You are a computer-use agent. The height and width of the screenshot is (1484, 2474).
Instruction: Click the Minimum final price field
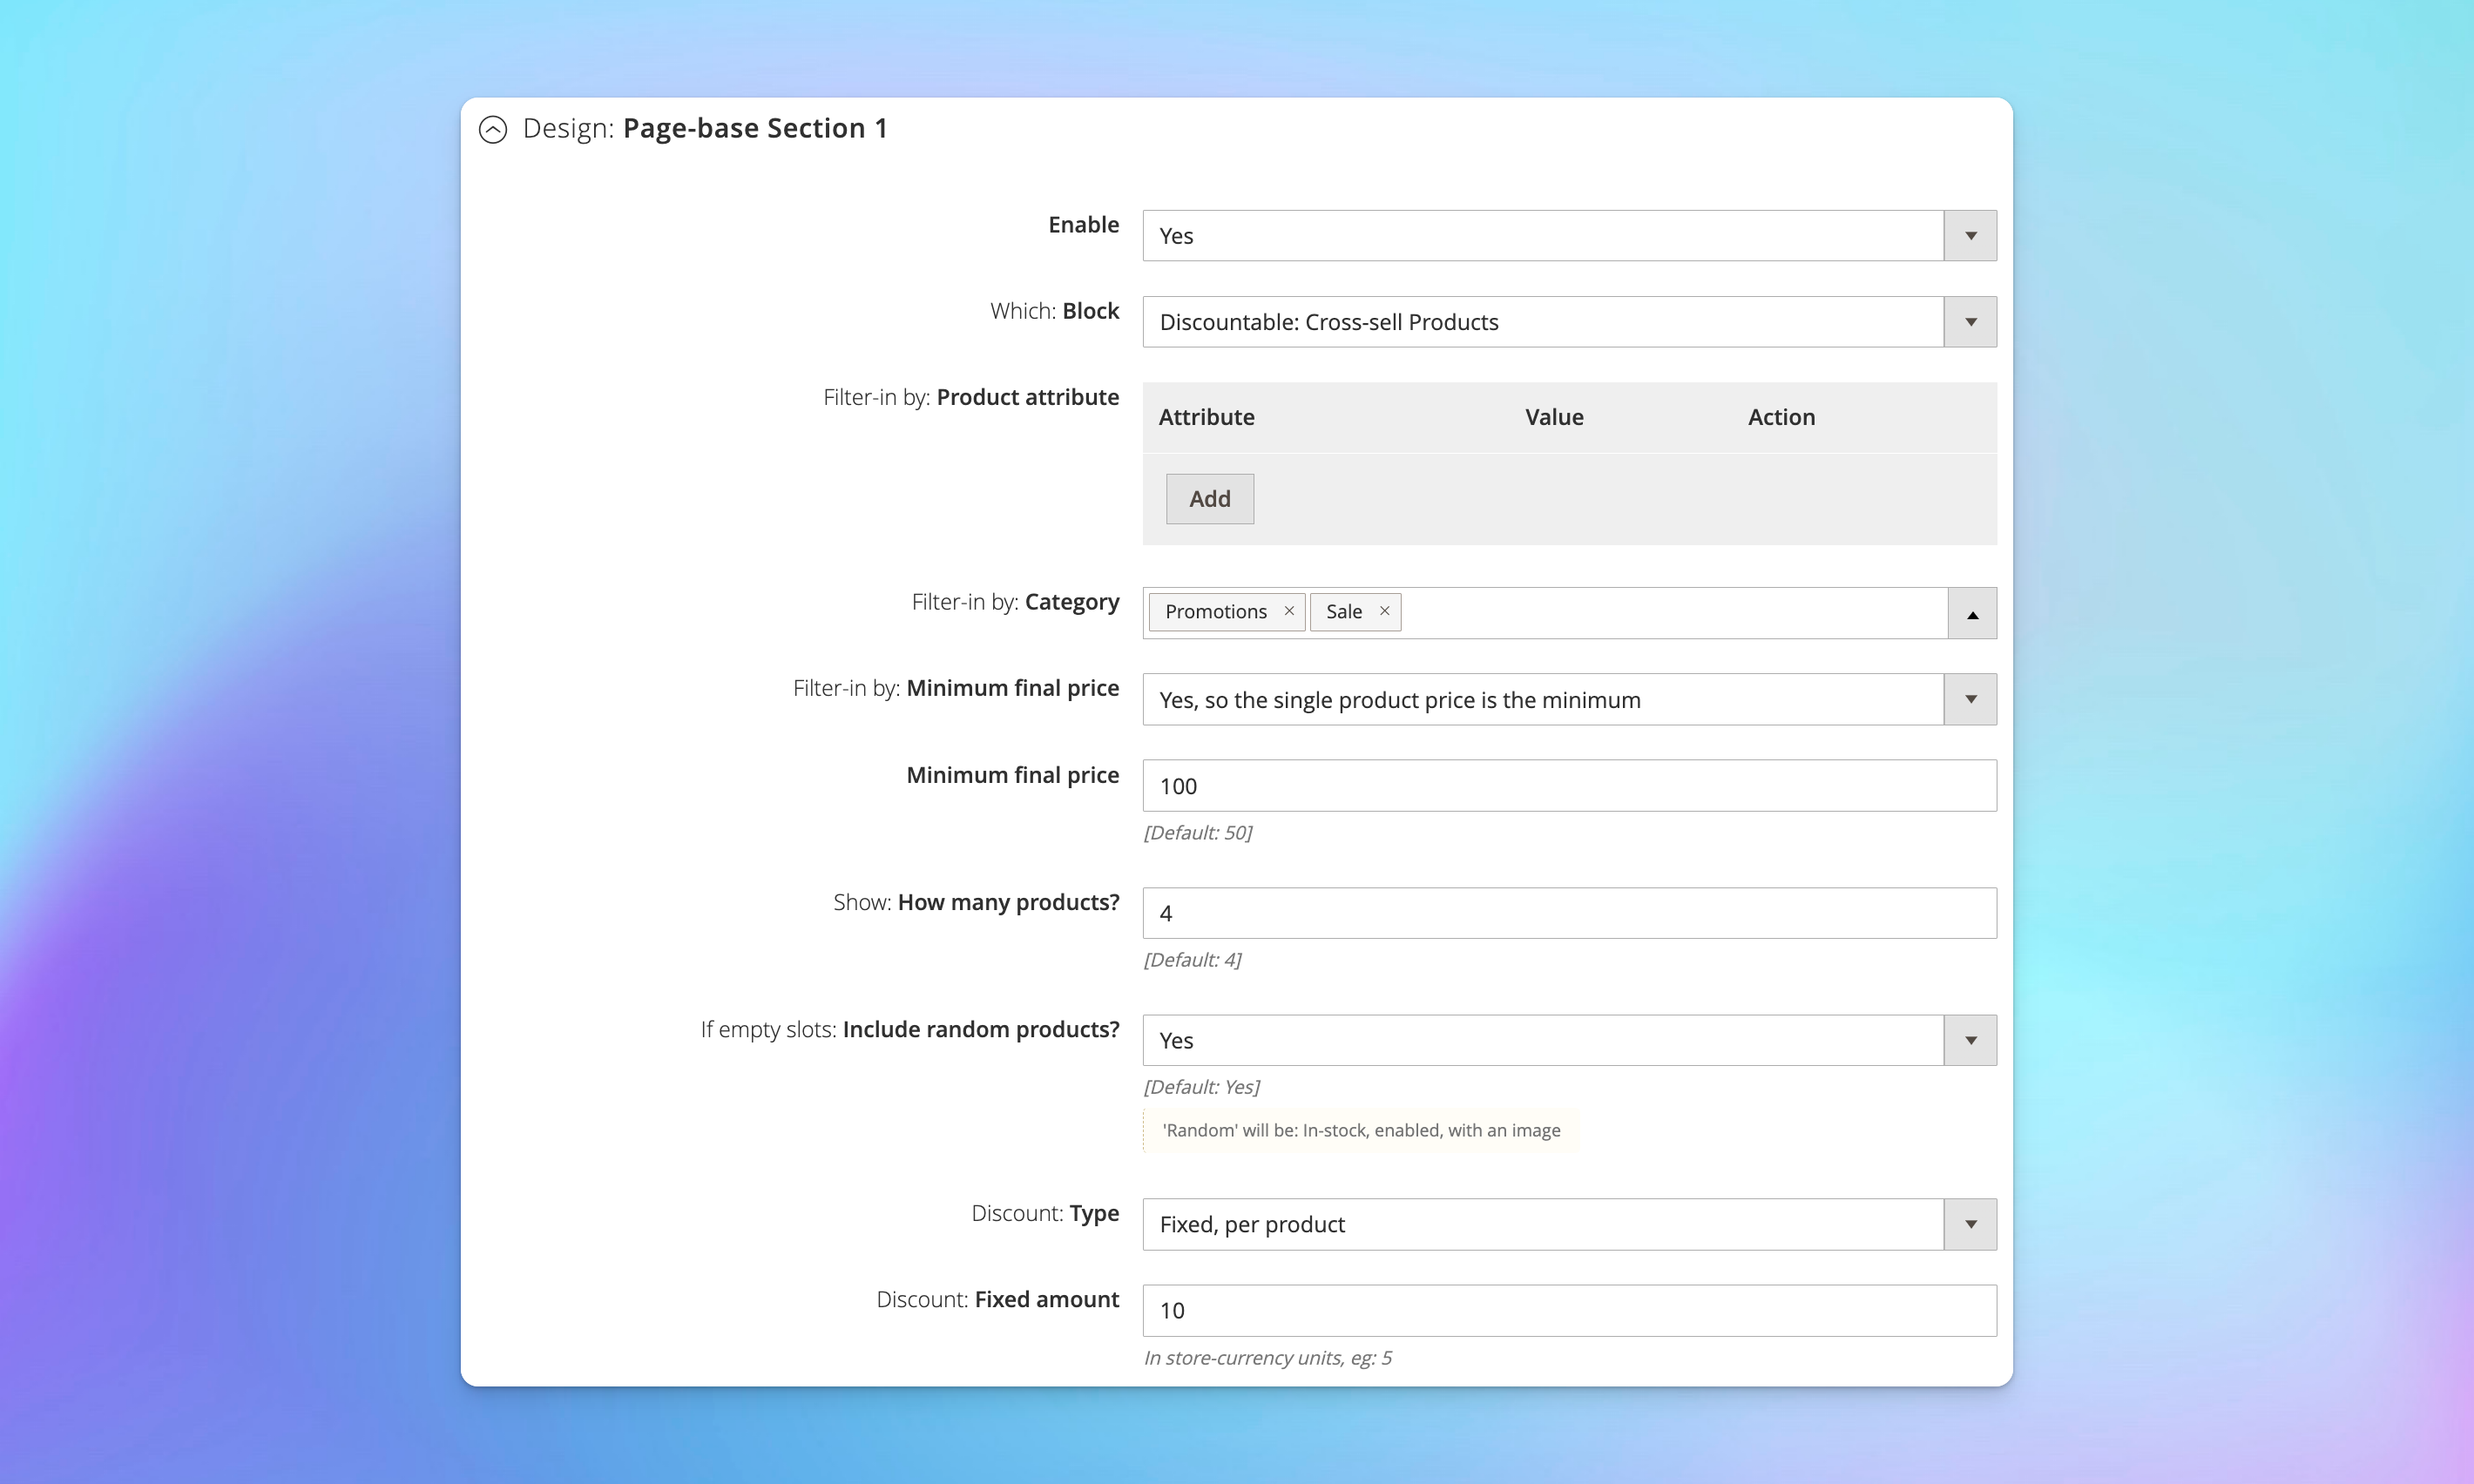1569,786
